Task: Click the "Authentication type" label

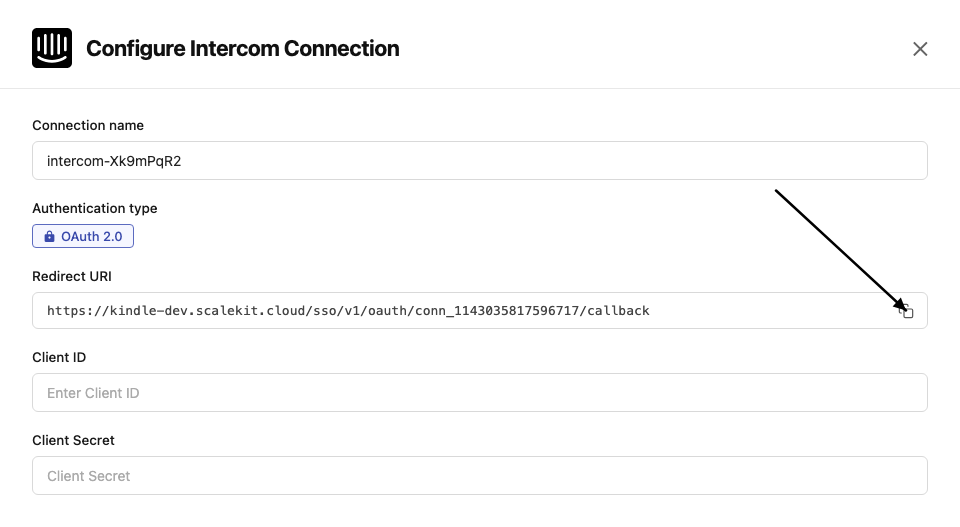Action: [x=95, y=209]
